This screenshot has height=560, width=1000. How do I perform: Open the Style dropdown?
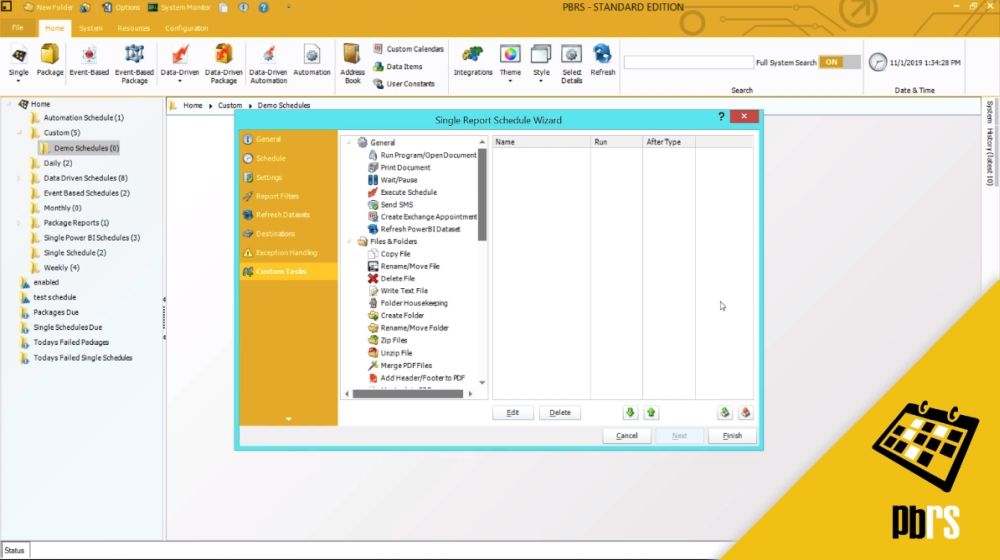click(541, 63)
